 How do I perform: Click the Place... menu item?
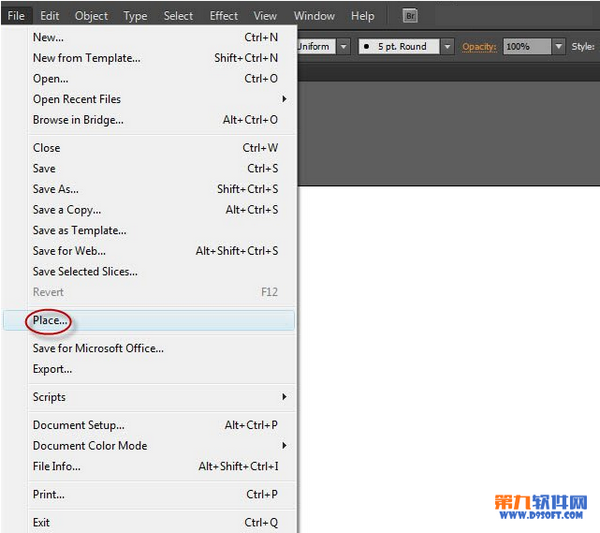pyautogui.click(x=149, y=320)
